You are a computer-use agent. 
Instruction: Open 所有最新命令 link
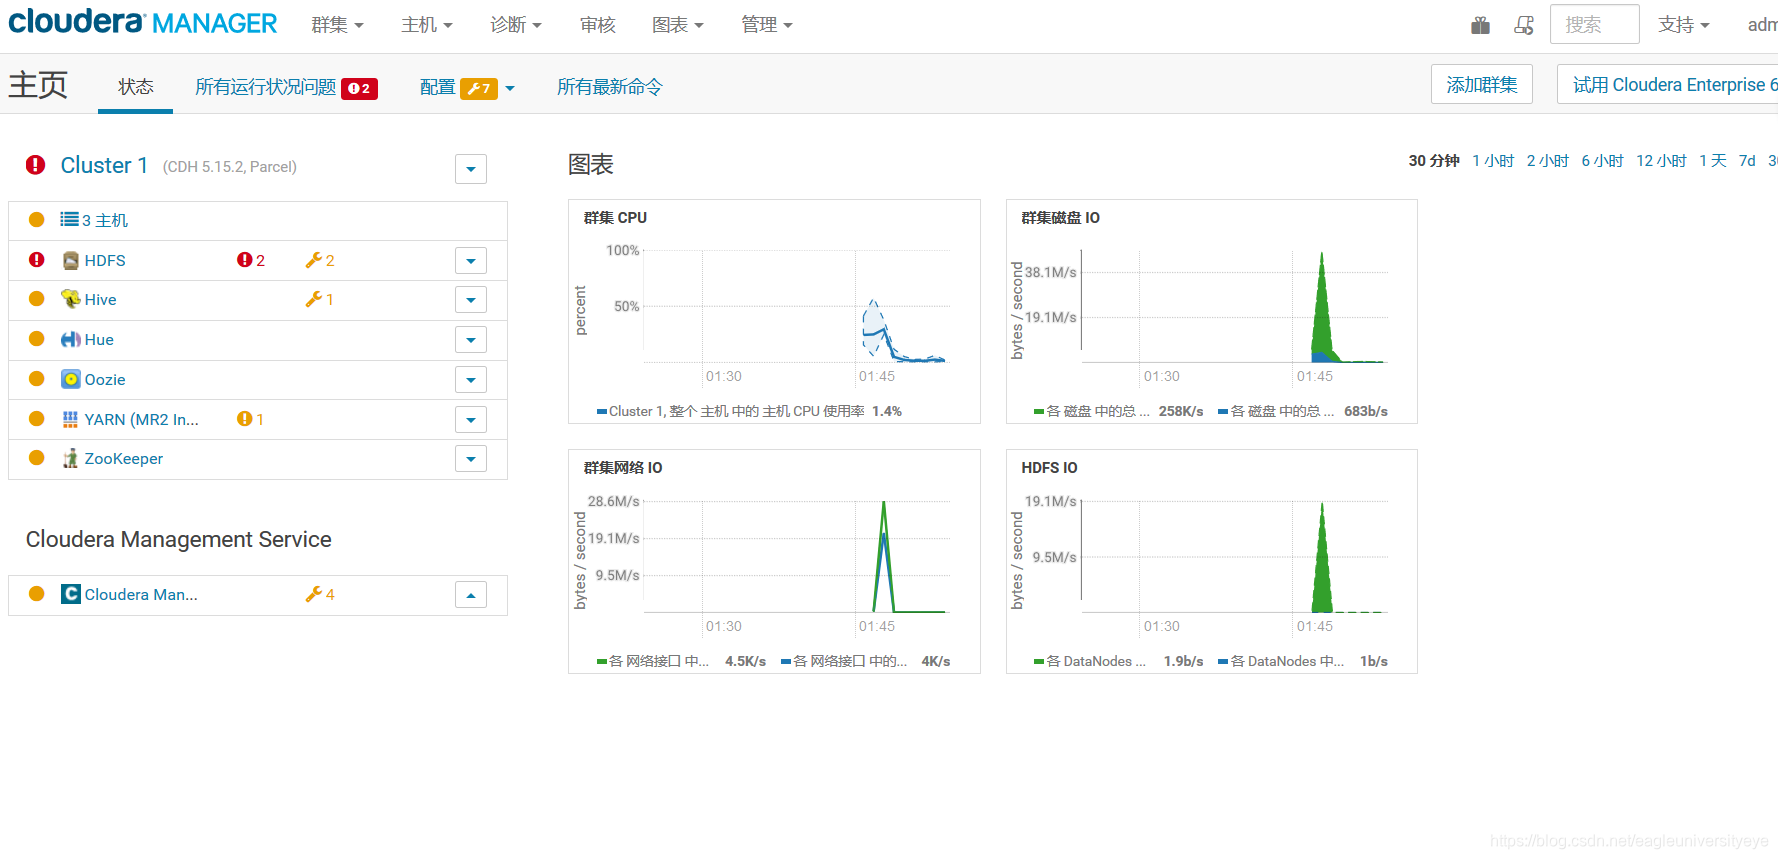pyautogui.click(x=610, y=87)
